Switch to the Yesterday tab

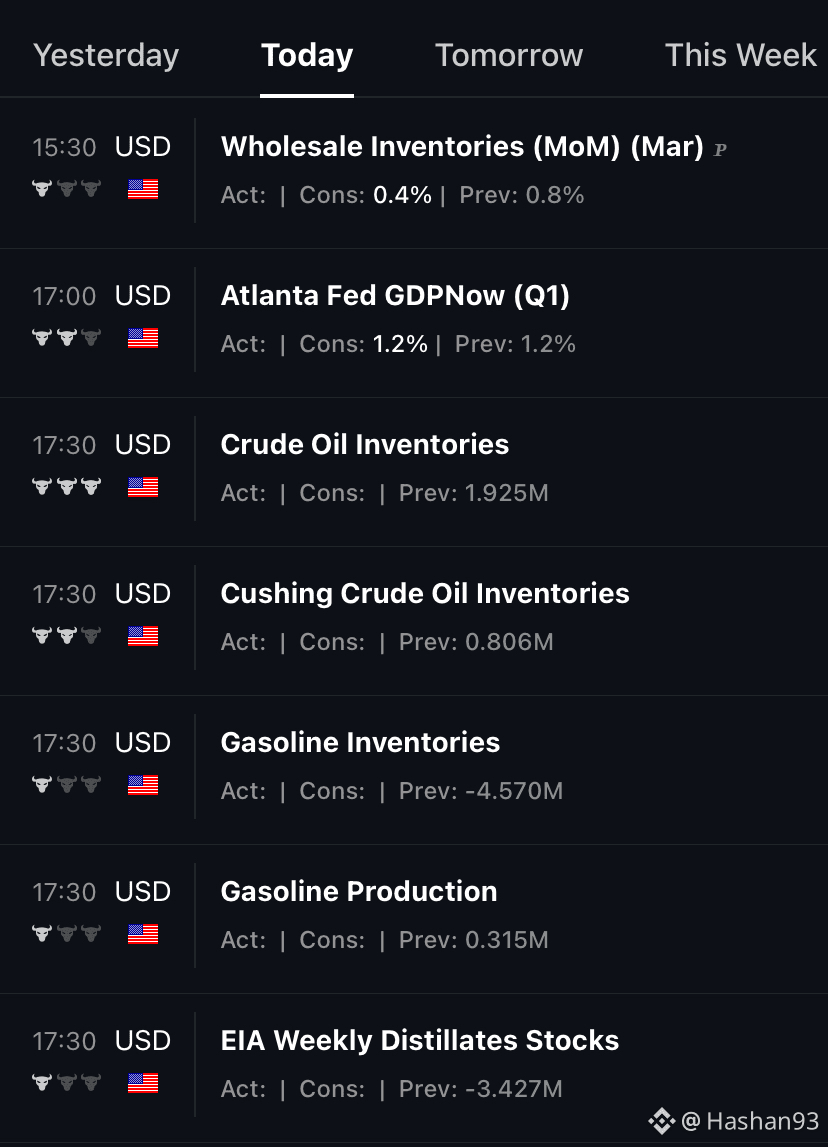pyautogui.click(x=106, y=56)
